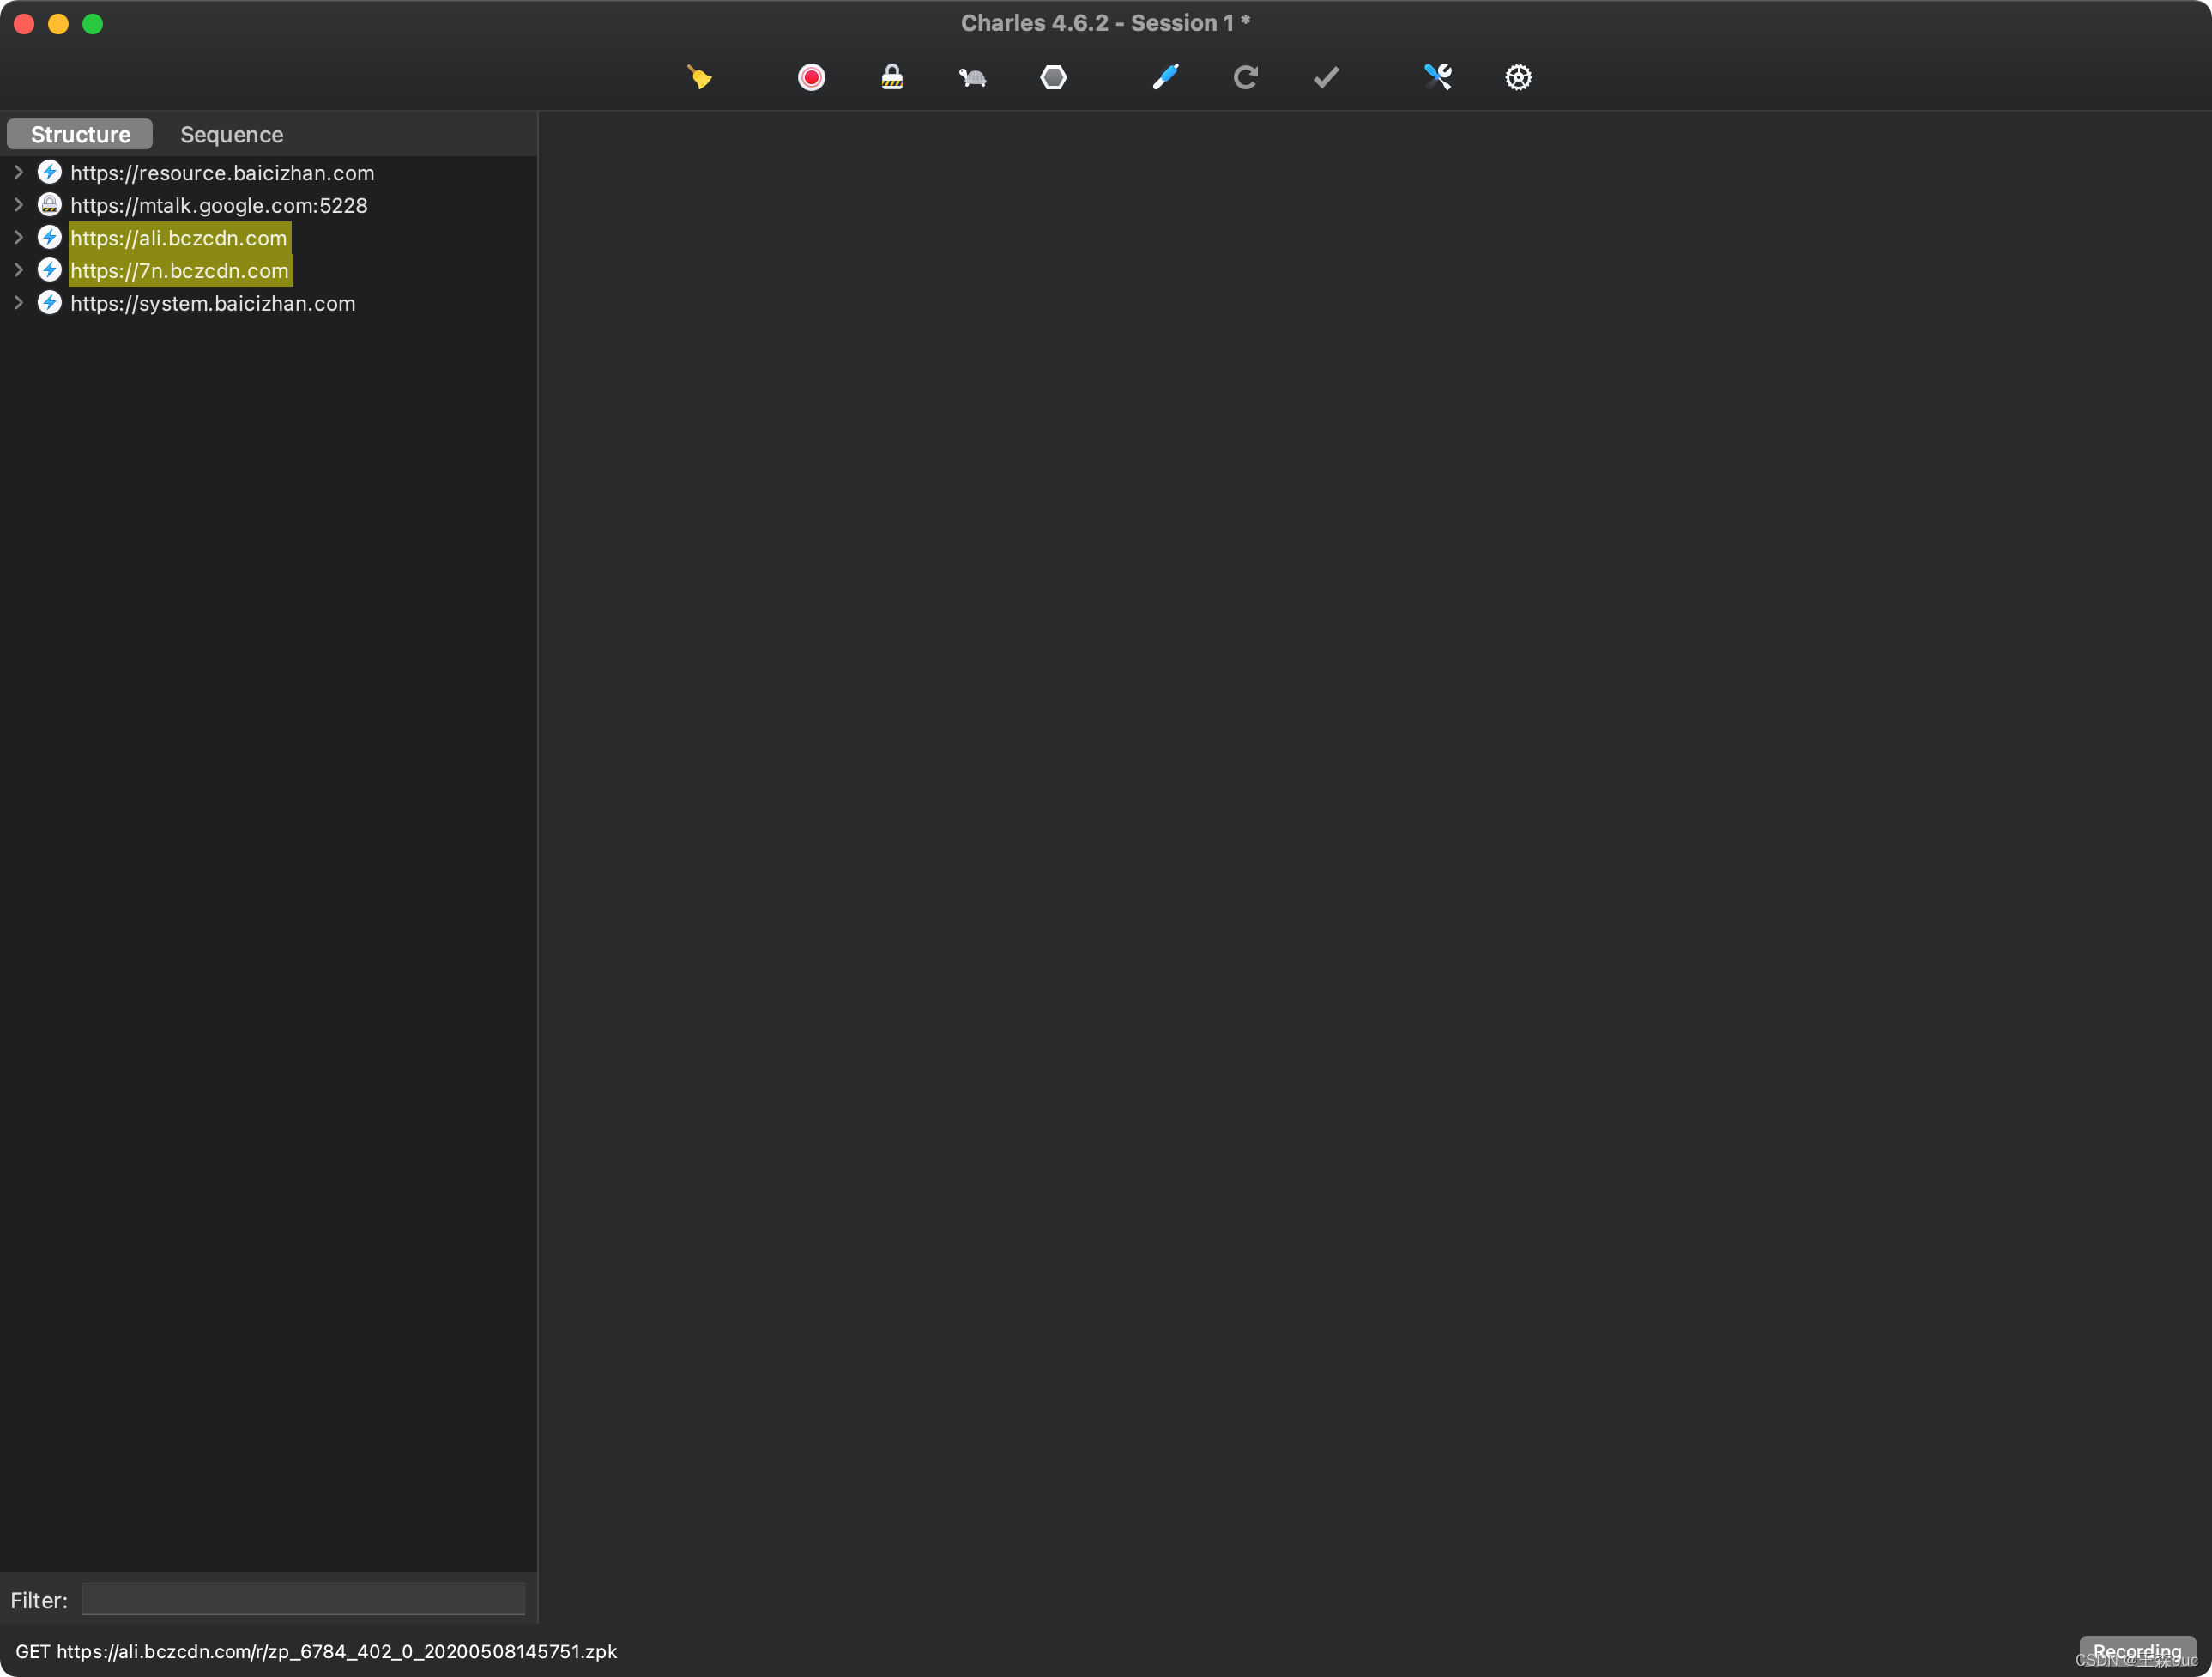Switch to the Sequence tab

coord(231,134)
